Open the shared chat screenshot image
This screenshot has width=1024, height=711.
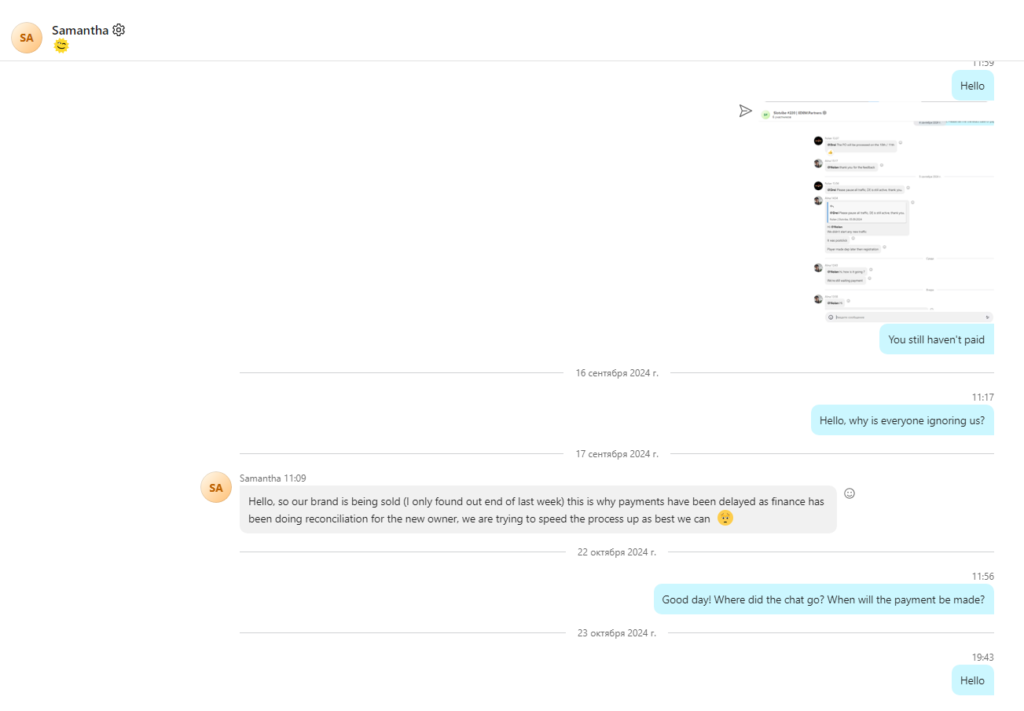(877, 211)
